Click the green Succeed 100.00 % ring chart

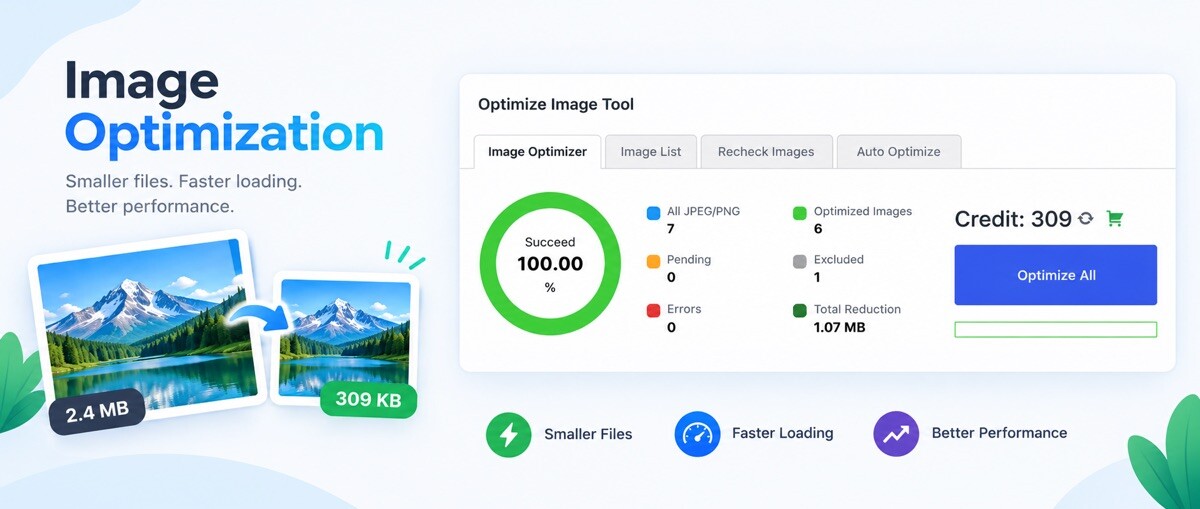coord(549,263)
